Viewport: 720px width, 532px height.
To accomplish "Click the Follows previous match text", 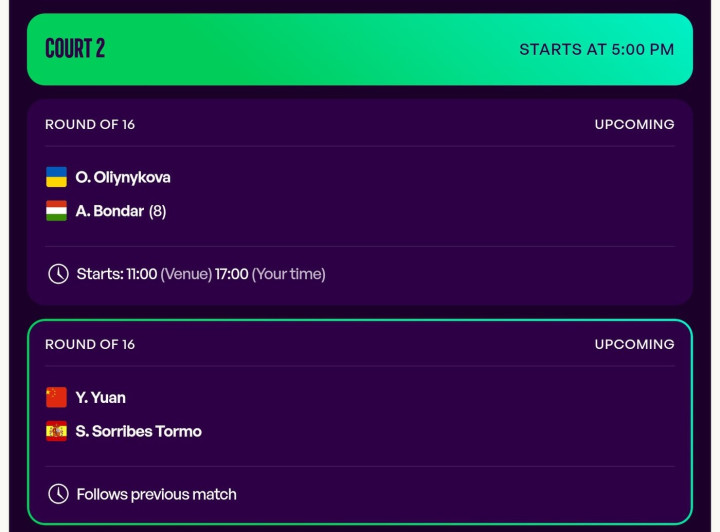I will pyautogui.click(x=157, y=493).
